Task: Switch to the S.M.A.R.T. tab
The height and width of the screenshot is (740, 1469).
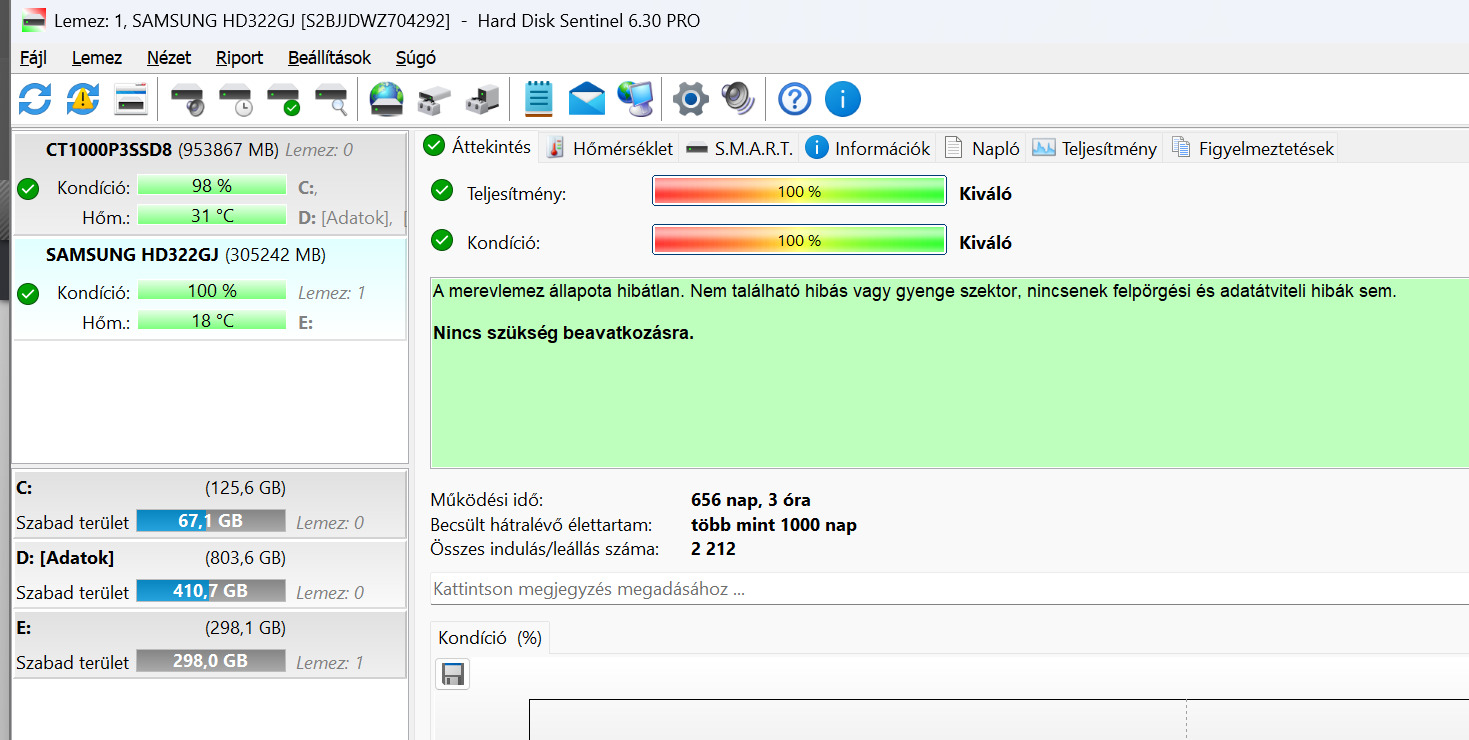Action: coord(740,148)
